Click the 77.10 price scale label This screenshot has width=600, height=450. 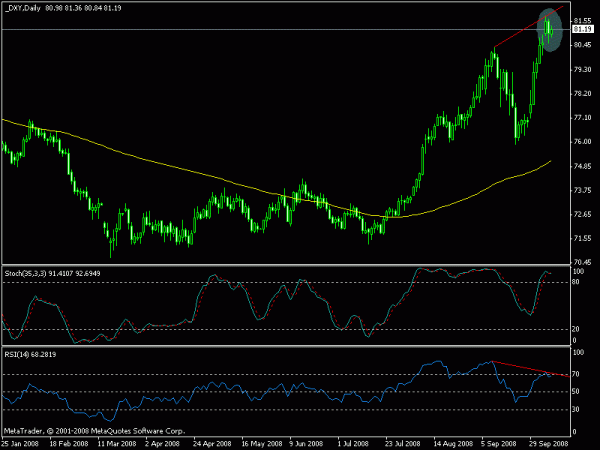(x=582, y=118)
